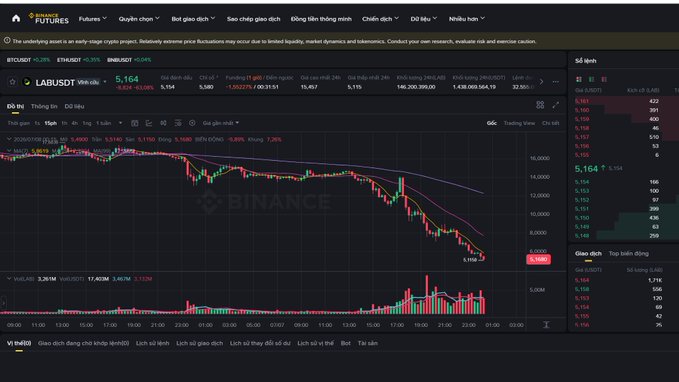The width and height of the screenshot is (679, 382).
Task: Open the Bot giao dịch dropdown menu
Action: click(193, 19)
